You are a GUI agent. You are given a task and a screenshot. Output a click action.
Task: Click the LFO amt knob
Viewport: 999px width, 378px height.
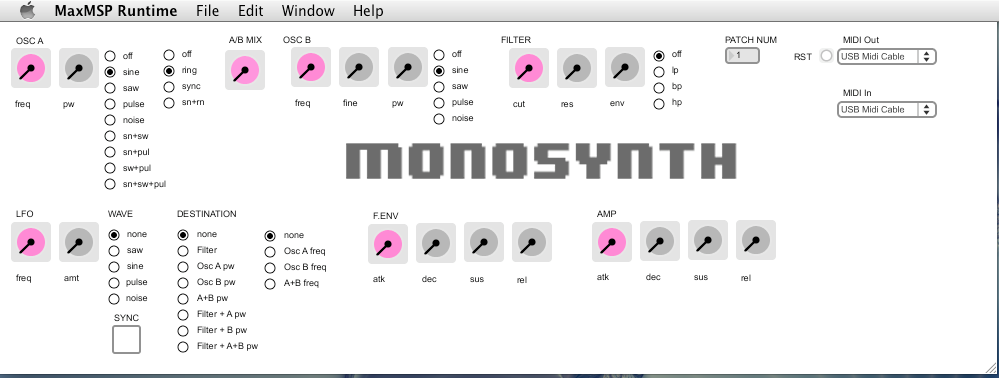(79, 242)
